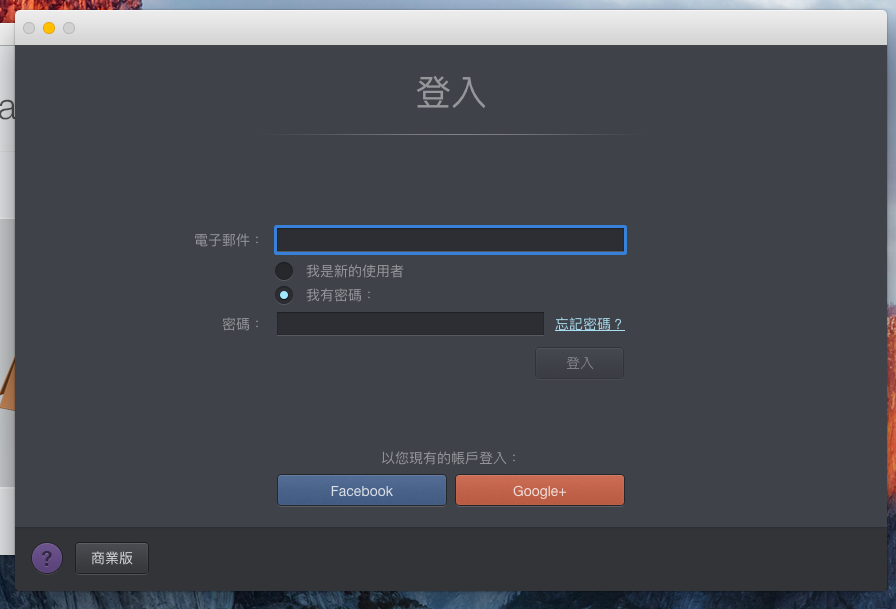Viewport: 896px width, 609px height.
Task: Open help via the purple question mark icon
Action: click(47, 558)
